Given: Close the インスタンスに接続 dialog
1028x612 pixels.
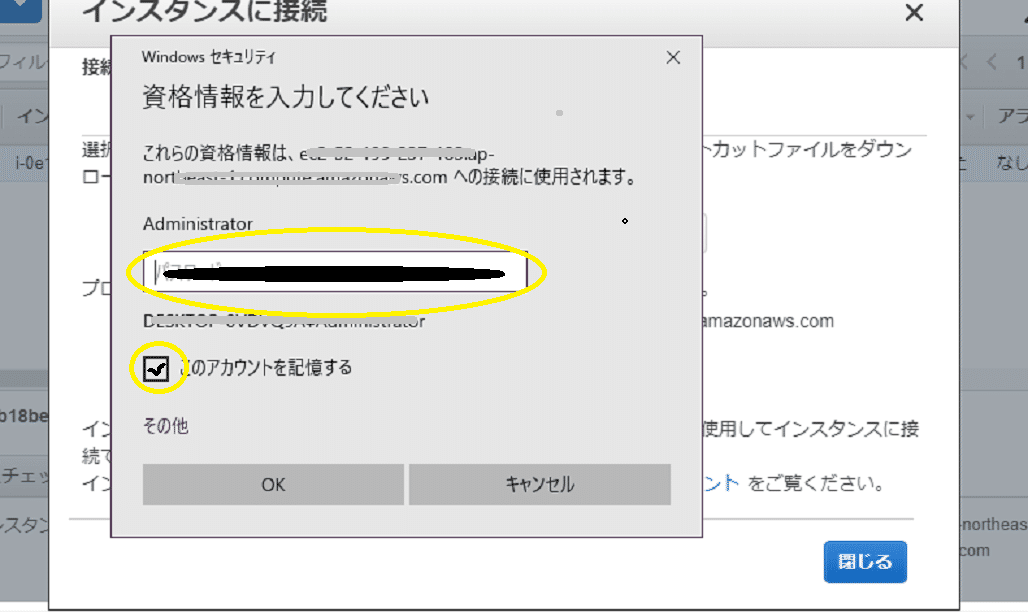Looking at the screenshot, I should coord(913,13).
